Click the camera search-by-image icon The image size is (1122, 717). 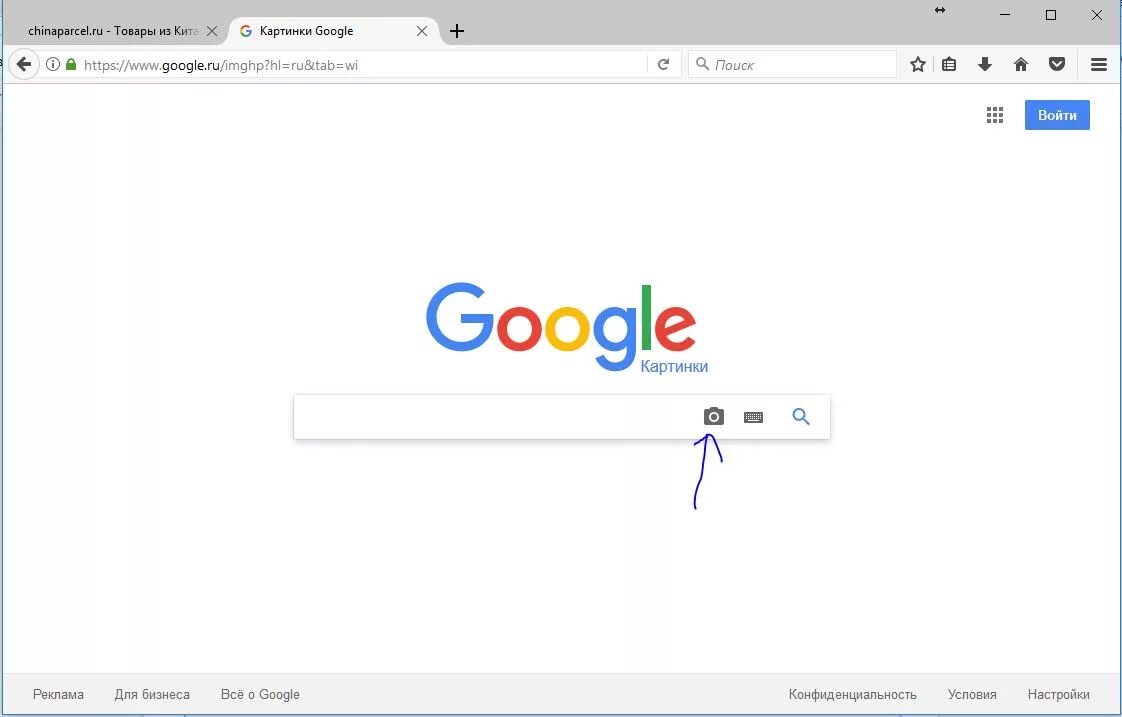[713, 416]
